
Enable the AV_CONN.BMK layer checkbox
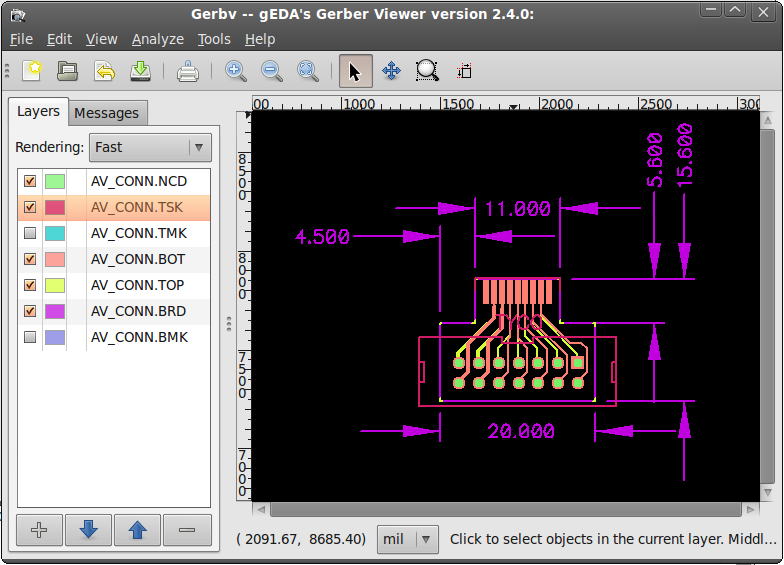point(30,337)
